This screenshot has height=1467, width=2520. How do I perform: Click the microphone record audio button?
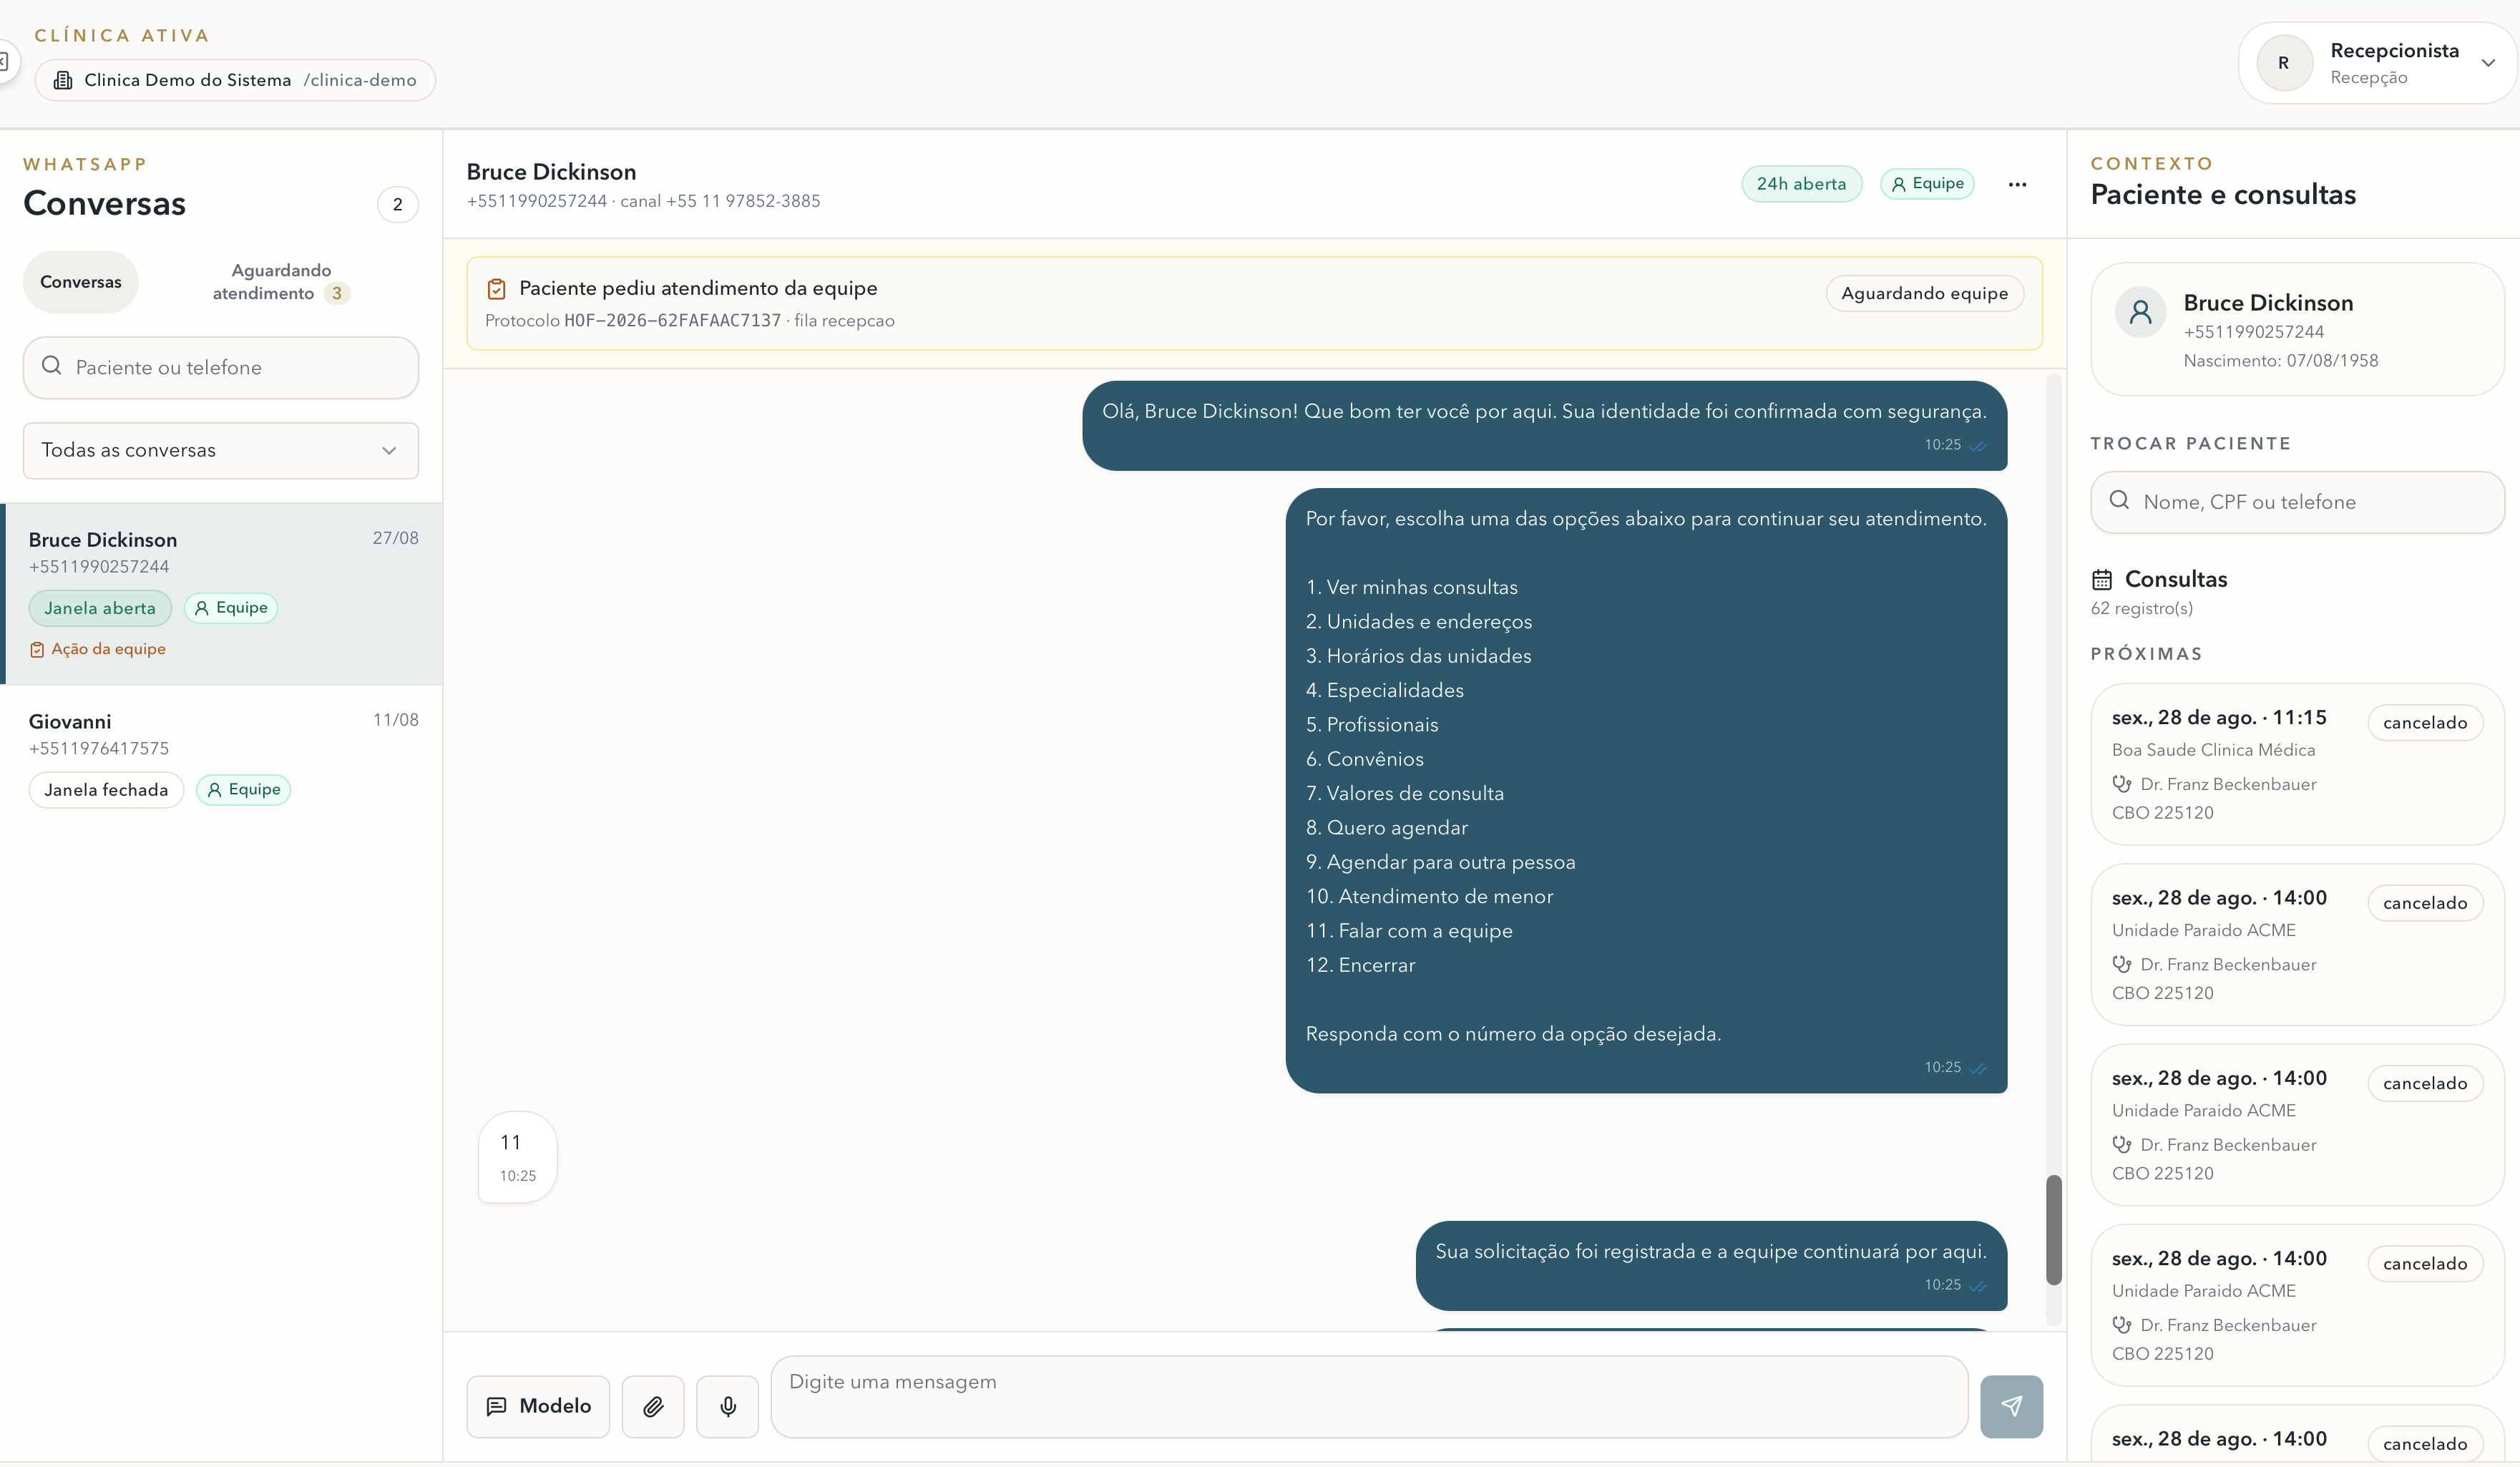(x=728, y=1406)
